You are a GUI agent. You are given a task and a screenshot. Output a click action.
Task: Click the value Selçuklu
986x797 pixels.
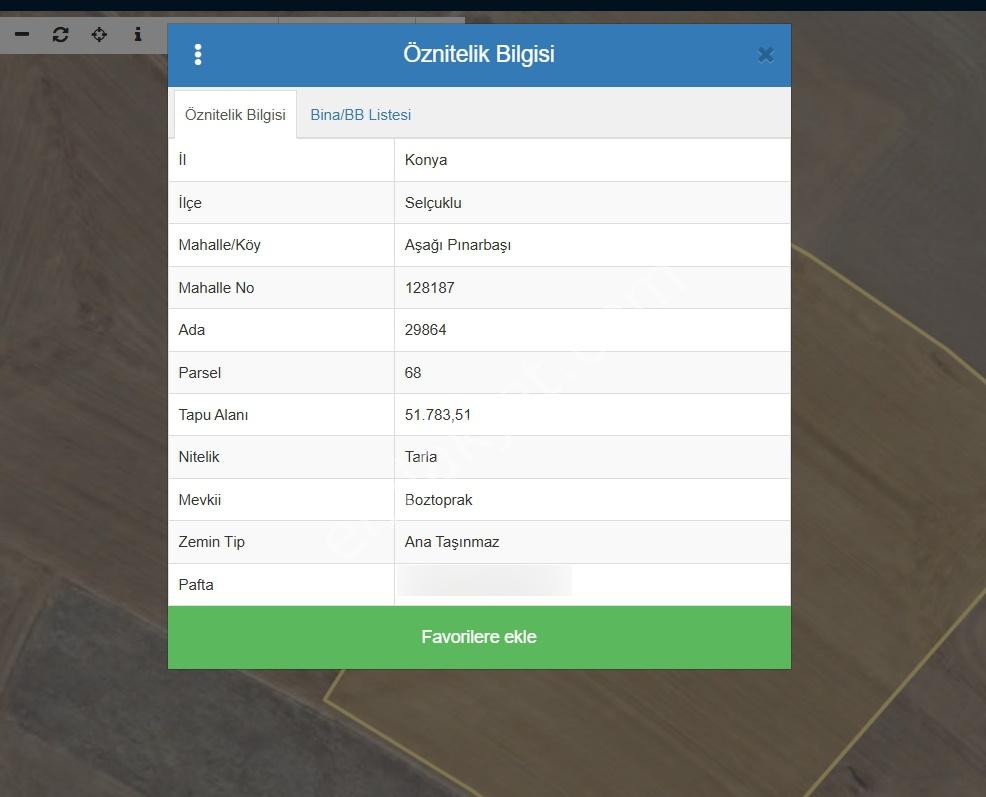point(433,203)
